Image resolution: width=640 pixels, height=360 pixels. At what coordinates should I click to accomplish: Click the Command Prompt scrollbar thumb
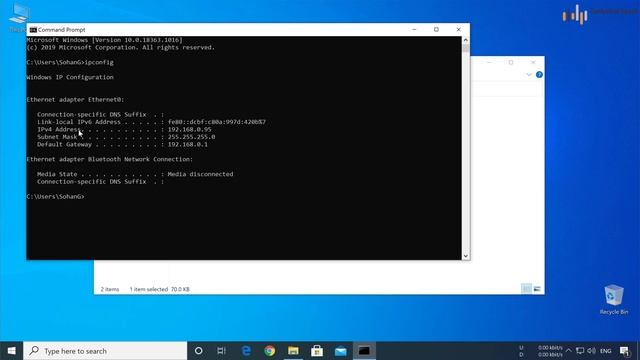click(466, 48)
